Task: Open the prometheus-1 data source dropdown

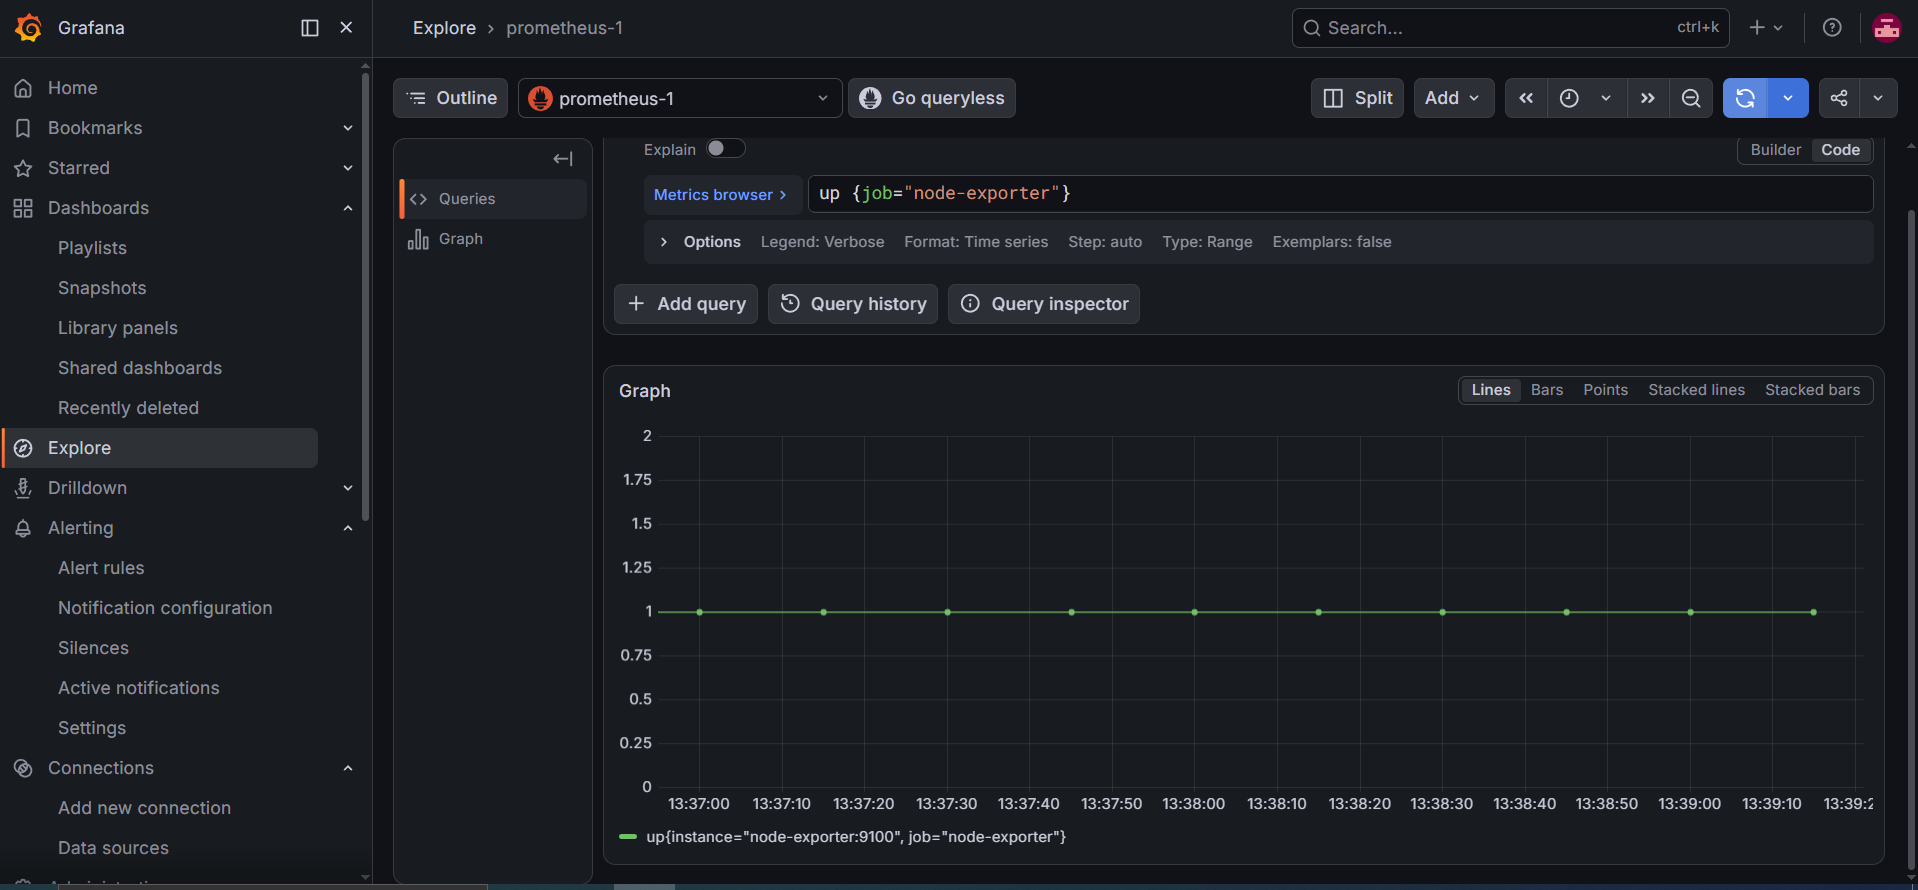Action: click(x=680, y=98)
